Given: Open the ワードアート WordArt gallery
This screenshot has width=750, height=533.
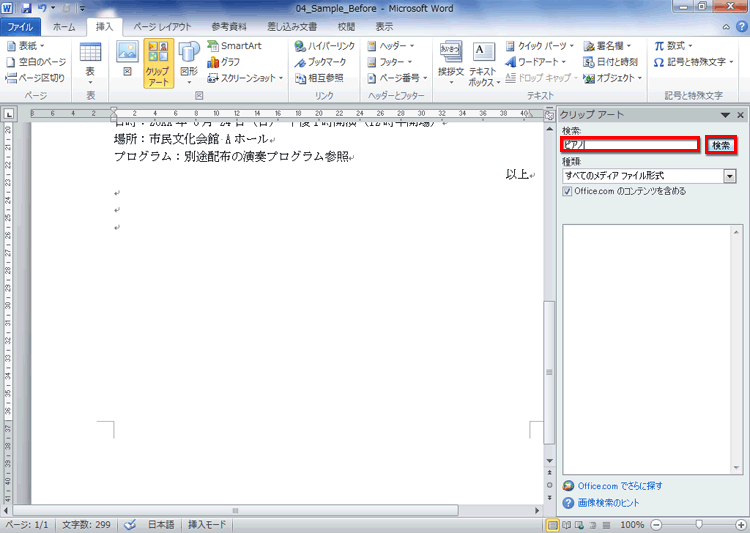Looking at the screenshot, I should tap(536, 62).
